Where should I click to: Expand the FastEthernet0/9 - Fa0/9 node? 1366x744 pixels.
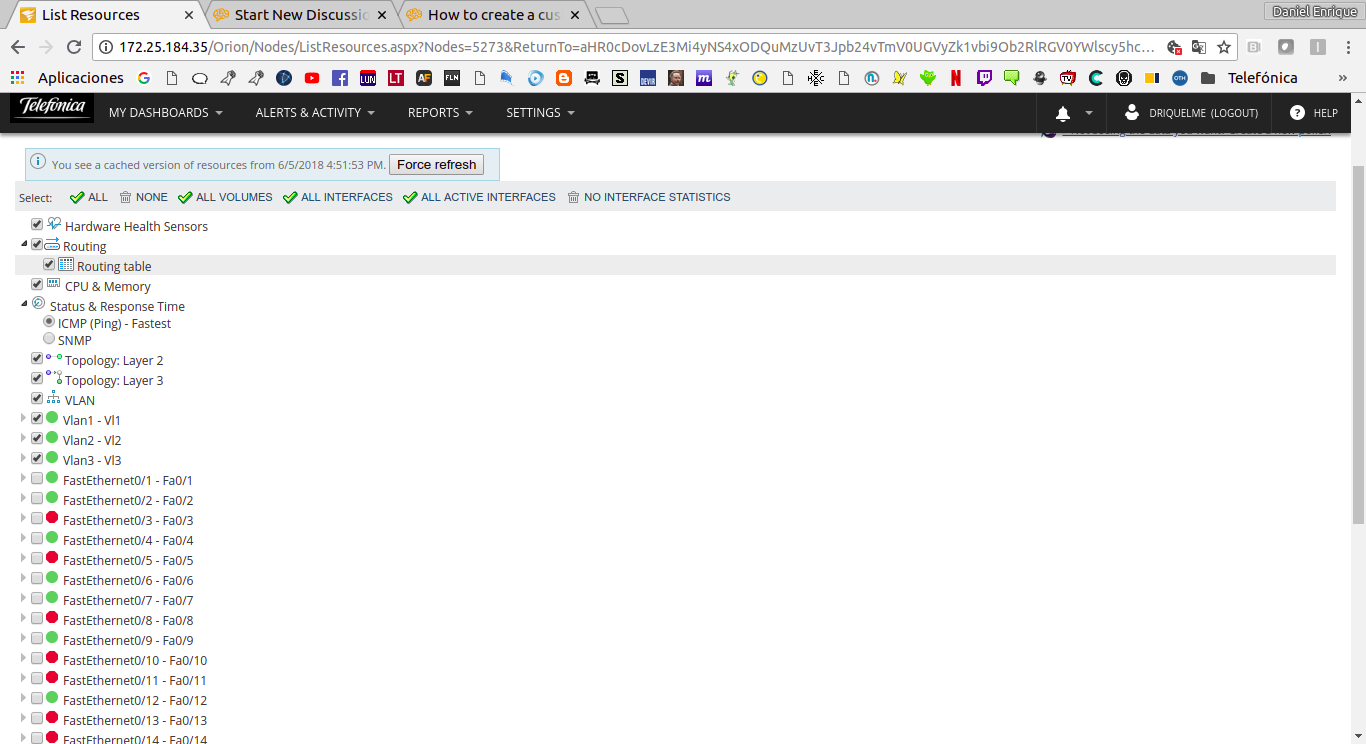24,638
